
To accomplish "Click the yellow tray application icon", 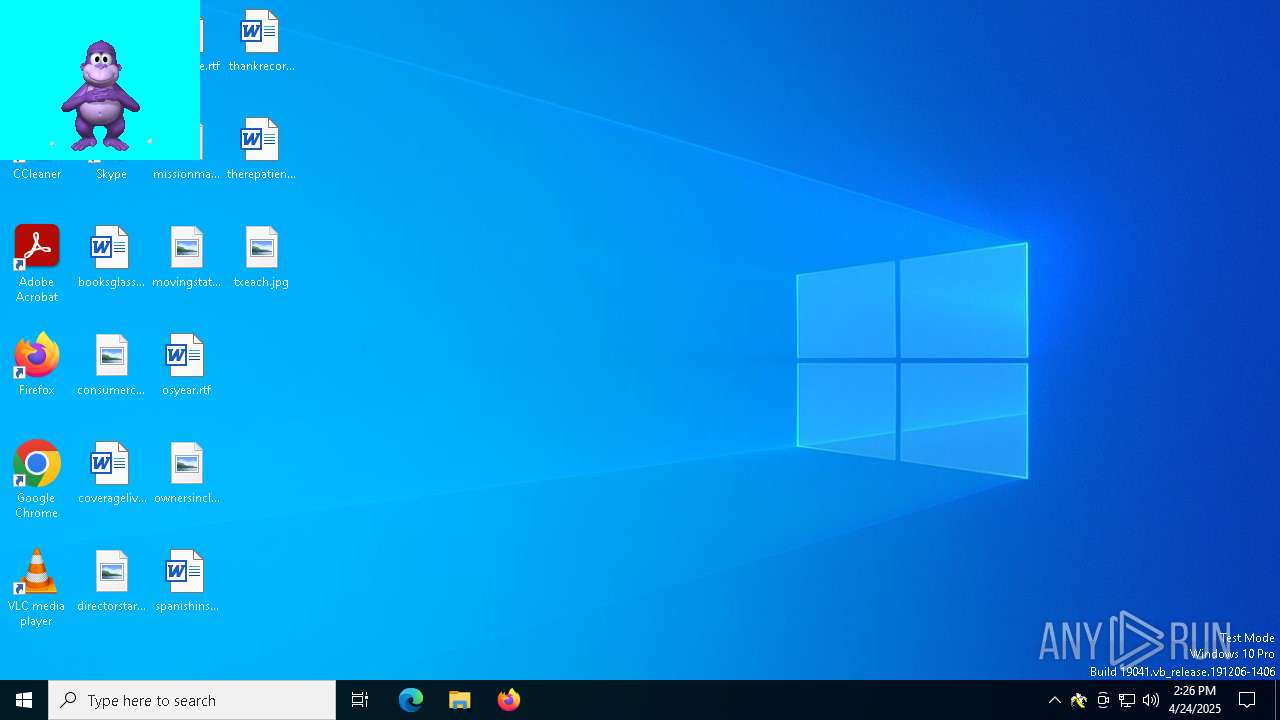I will tap(1079, 700).
